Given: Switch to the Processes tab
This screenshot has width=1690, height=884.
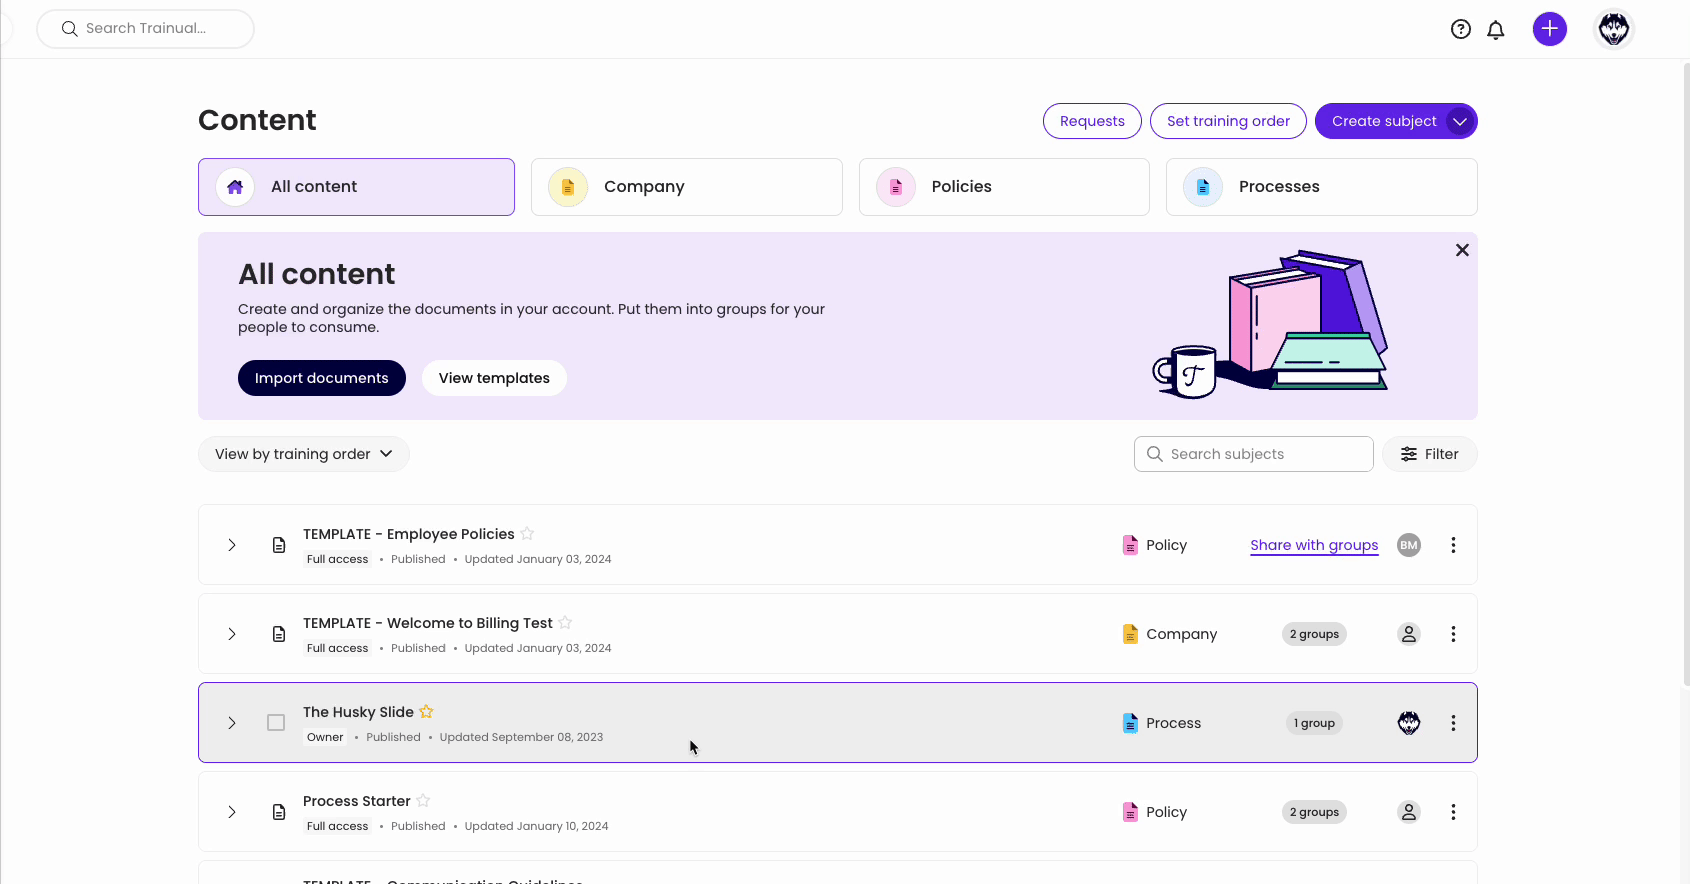Looking at the screenshot, I should pyautogui.click(x=1322, y=187).
